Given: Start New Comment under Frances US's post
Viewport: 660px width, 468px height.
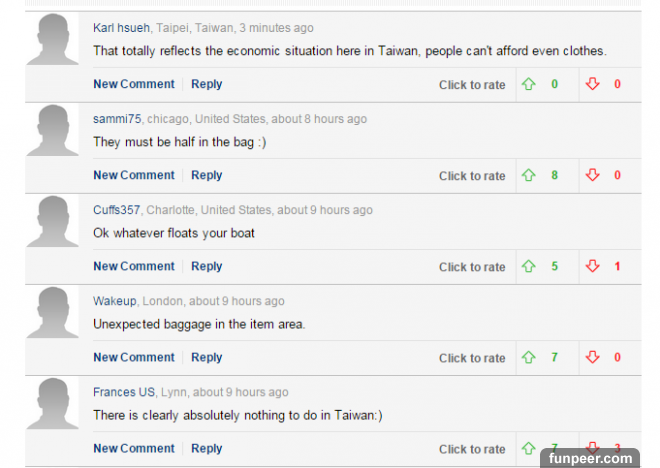Looking at the screenshot, I should pos(134,449).
